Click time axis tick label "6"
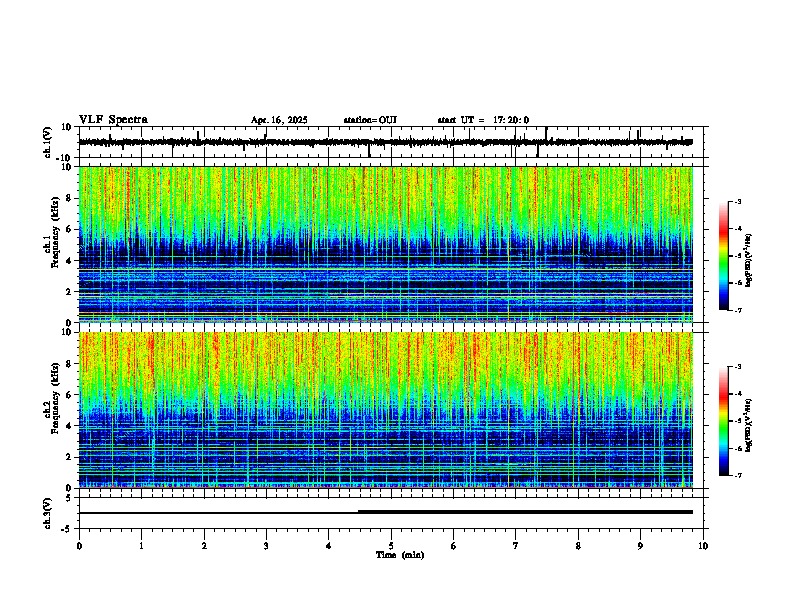 click(454, 546)
